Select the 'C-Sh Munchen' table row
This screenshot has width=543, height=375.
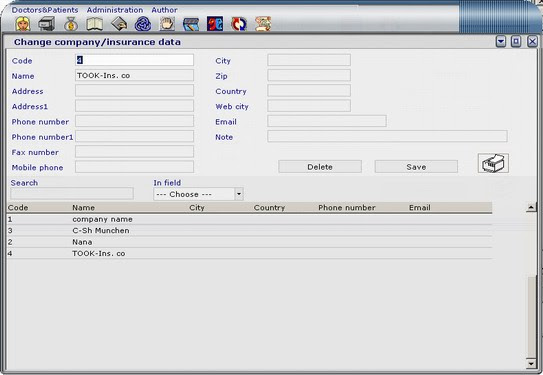[x=249, y=231]
